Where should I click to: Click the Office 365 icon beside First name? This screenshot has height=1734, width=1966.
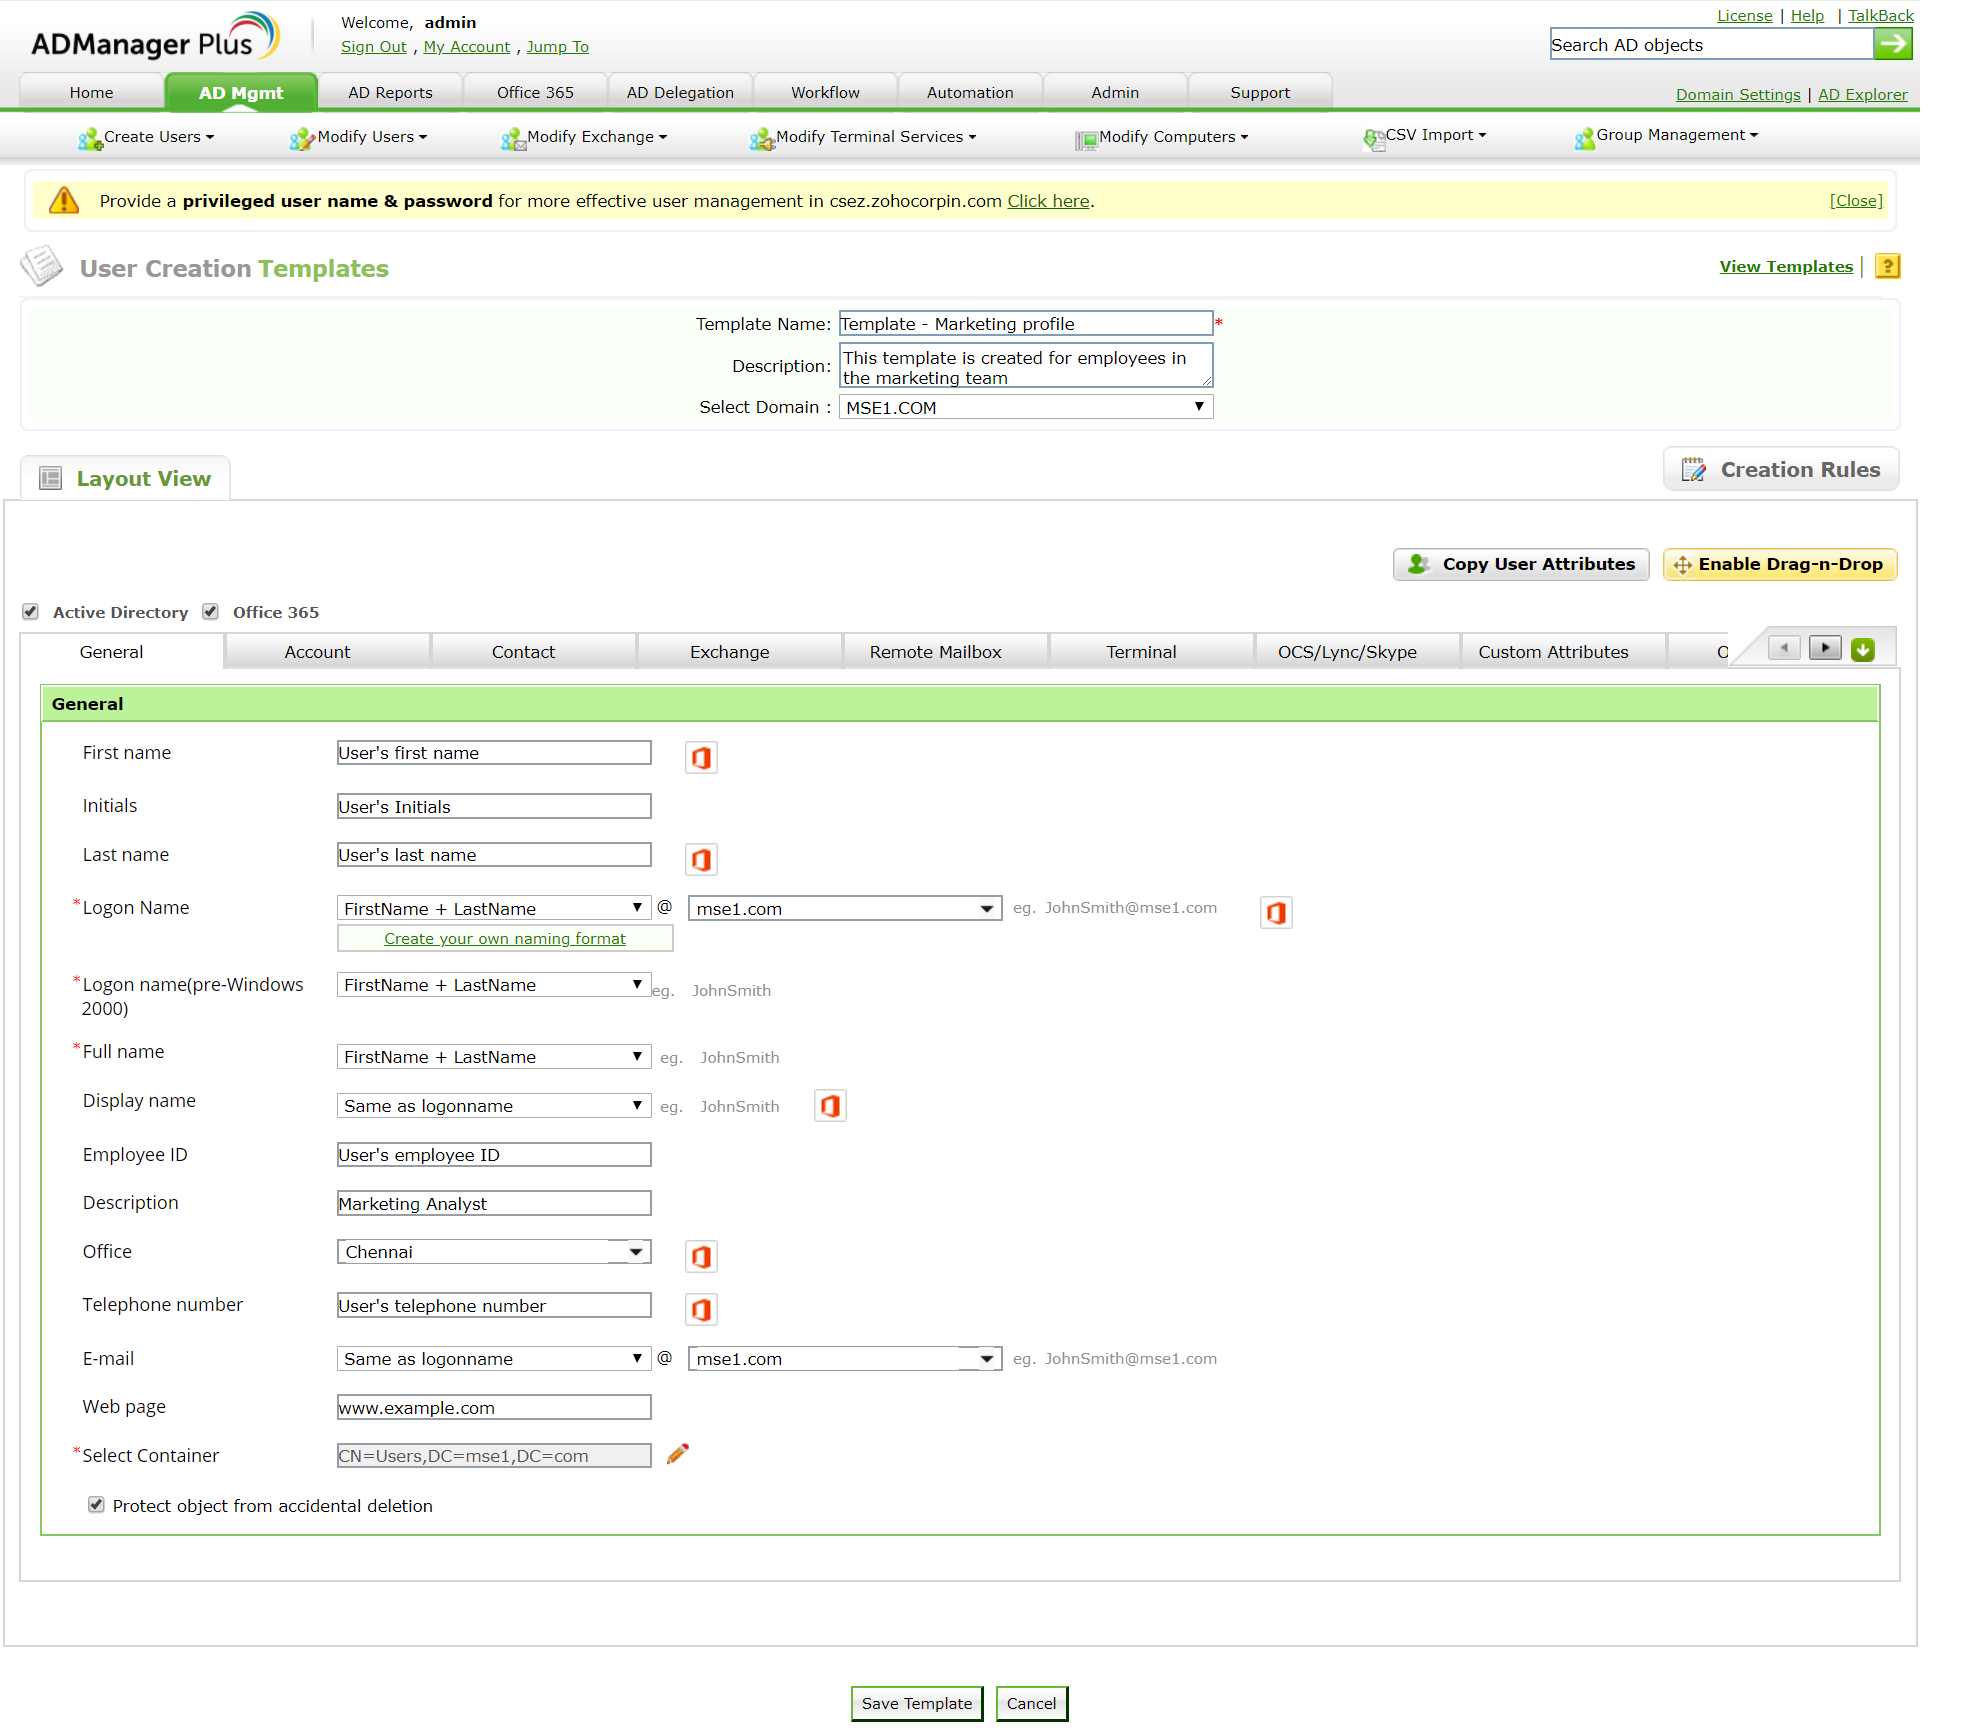pos(701,758)
